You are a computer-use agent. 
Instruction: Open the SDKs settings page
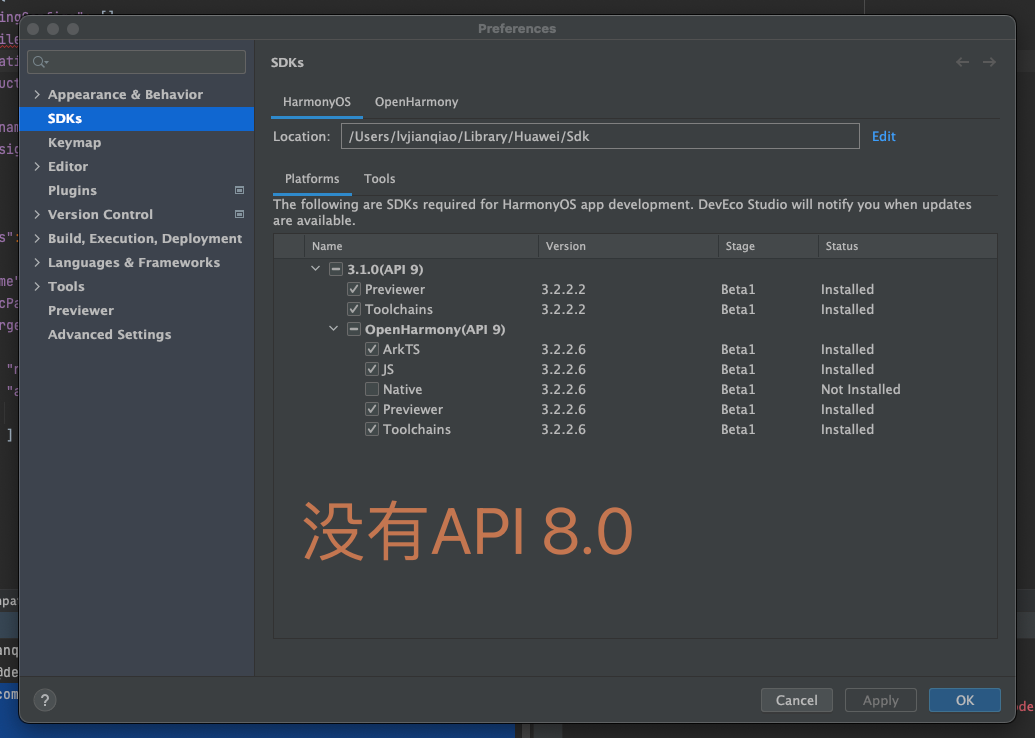[x=137, y=119]
